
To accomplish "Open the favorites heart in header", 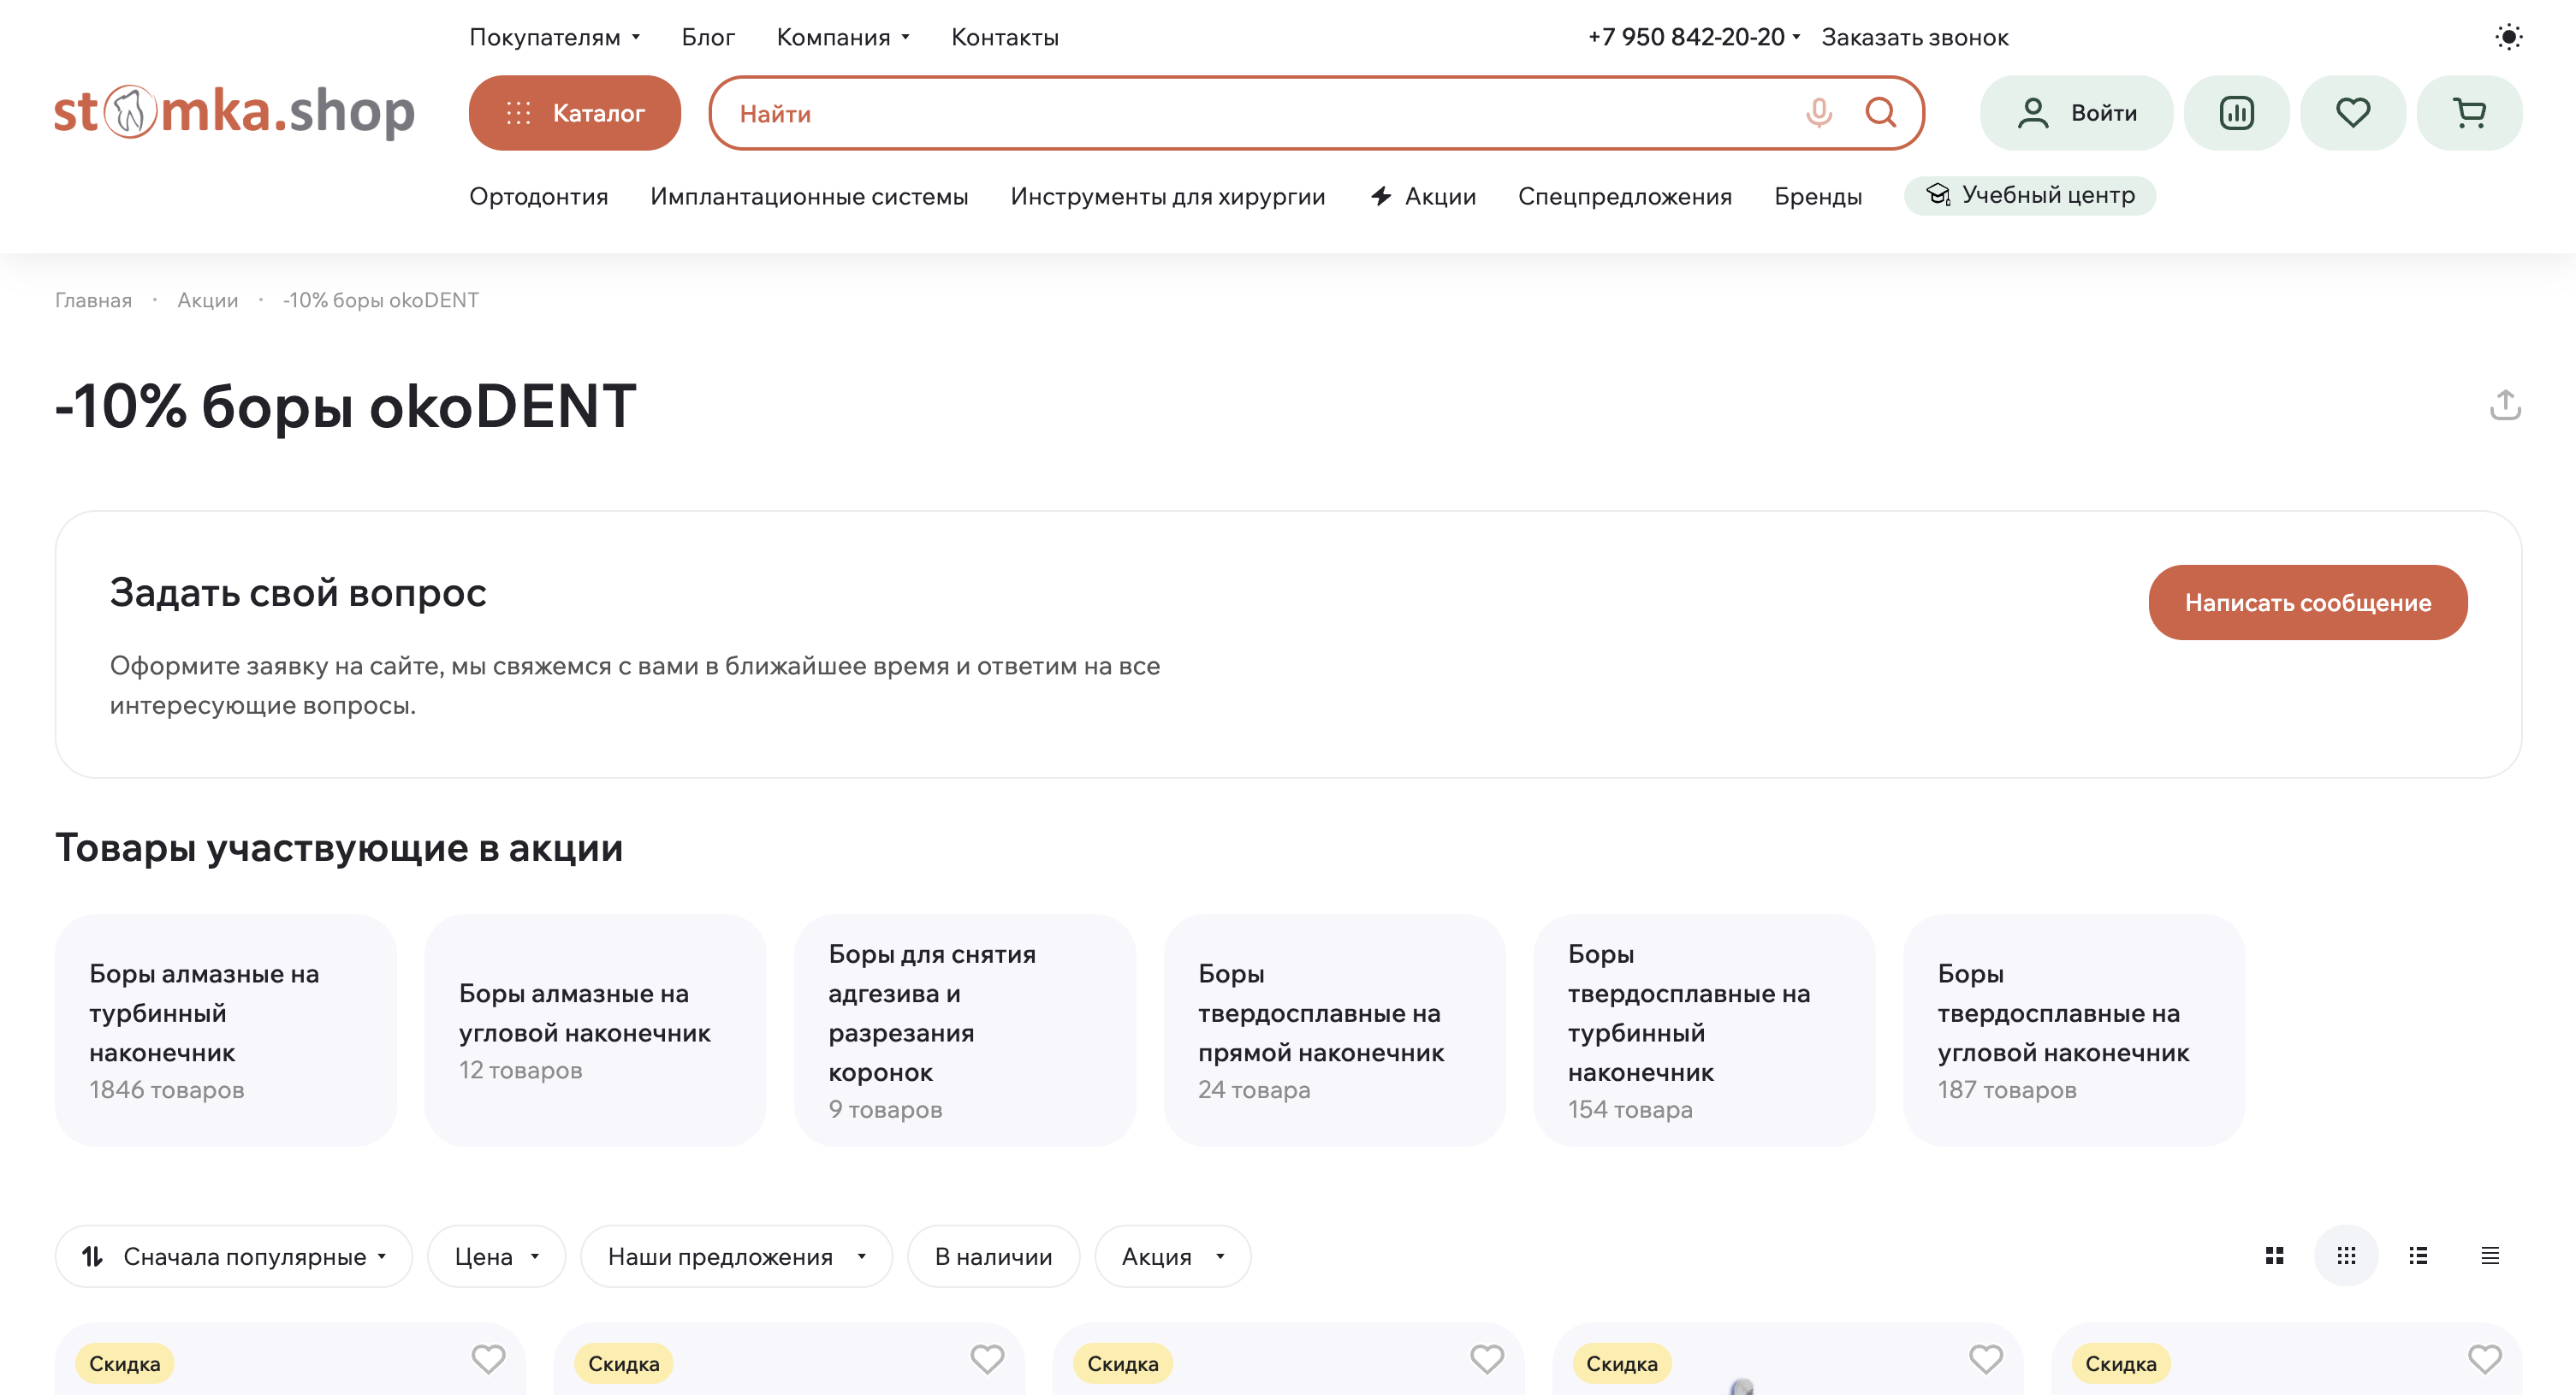I will point(2352,113).
